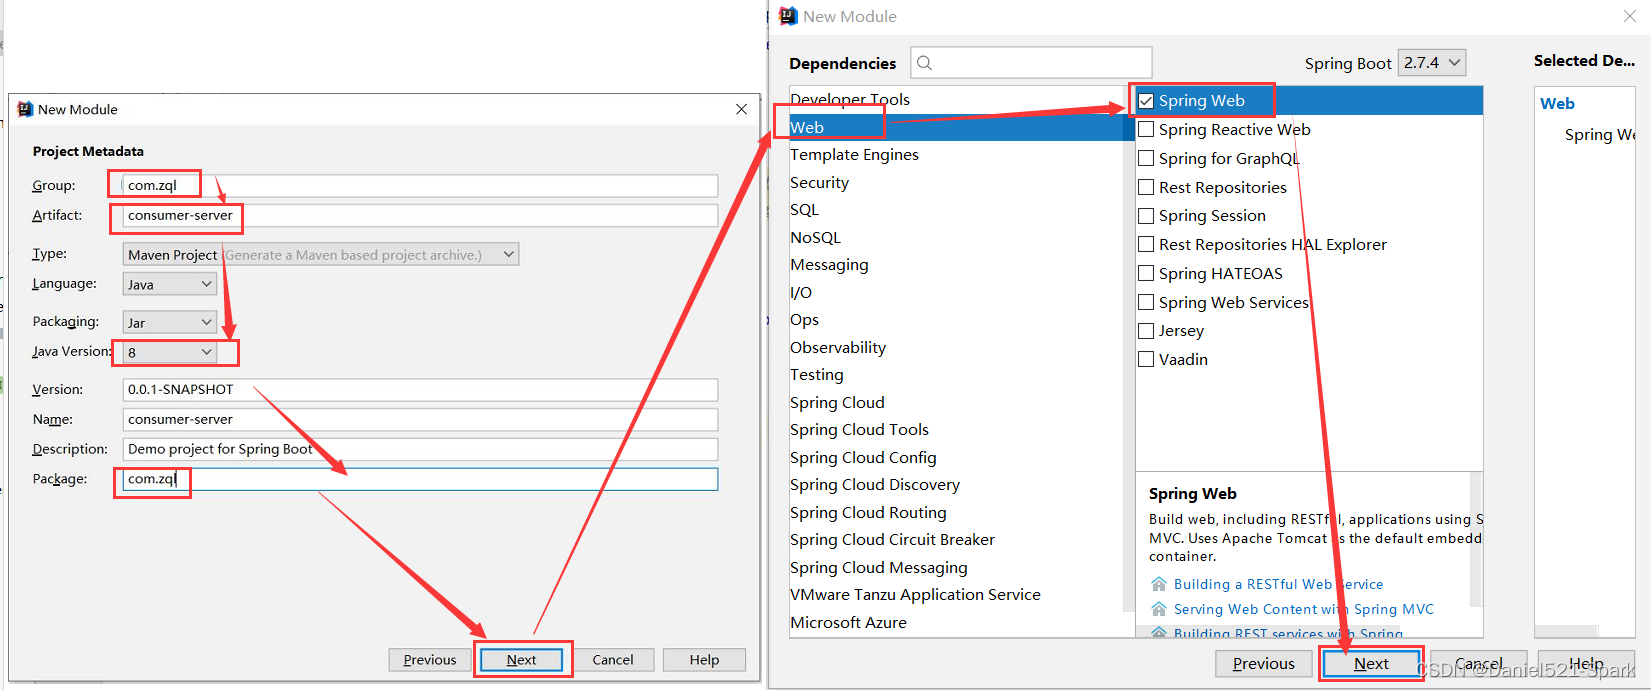Click Next in Project Metadata dialog
Image resolution: width=1651 pixels, height=690 pixels.
tap(521, 660)
